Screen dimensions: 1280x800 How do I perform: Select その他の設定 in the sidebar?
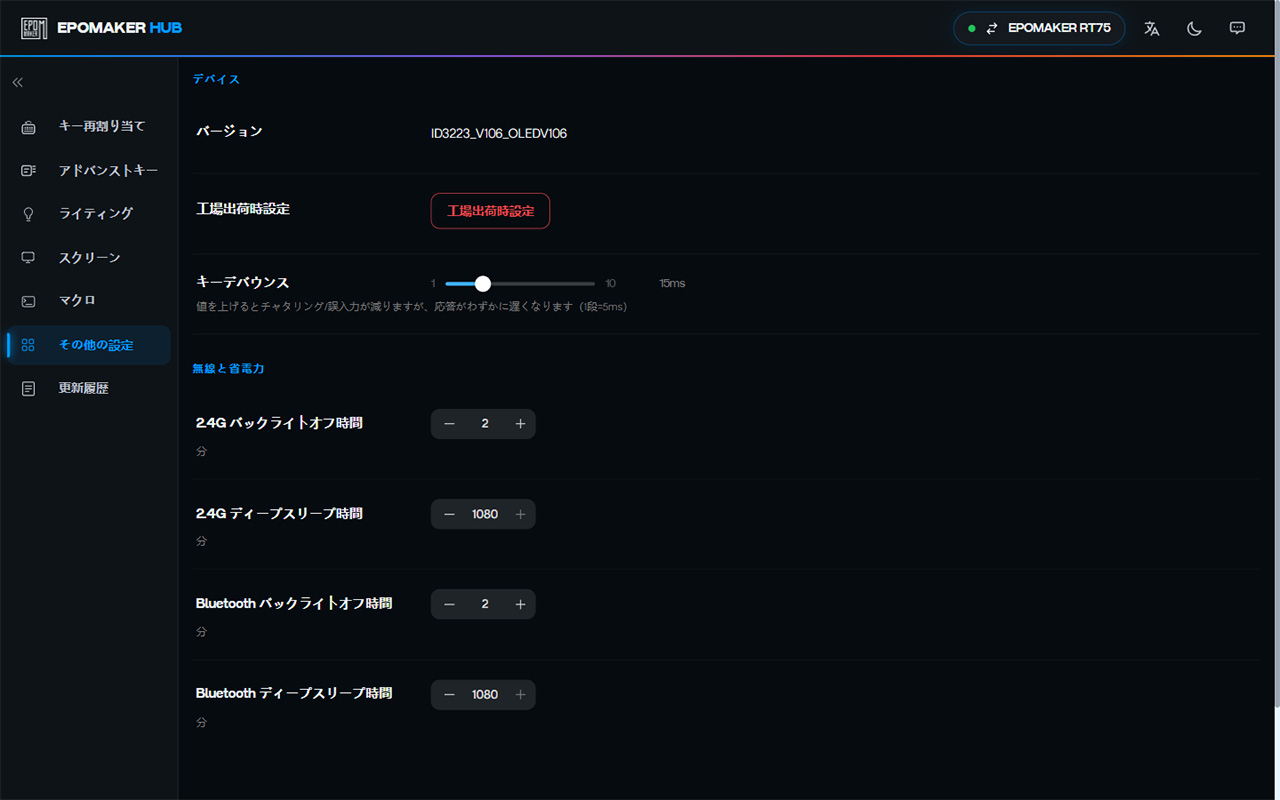tap(89, 345)
